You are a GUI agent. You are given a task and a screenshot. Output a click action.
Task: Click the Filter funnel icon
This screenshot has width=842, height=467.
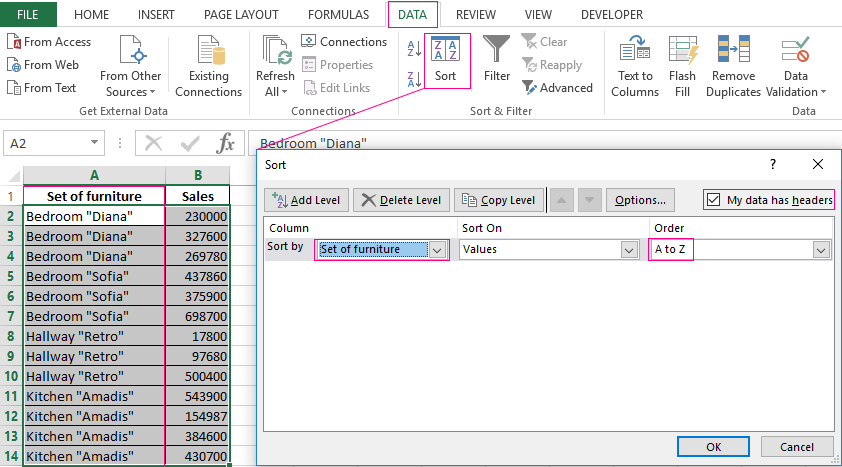[x=497, y=52]
